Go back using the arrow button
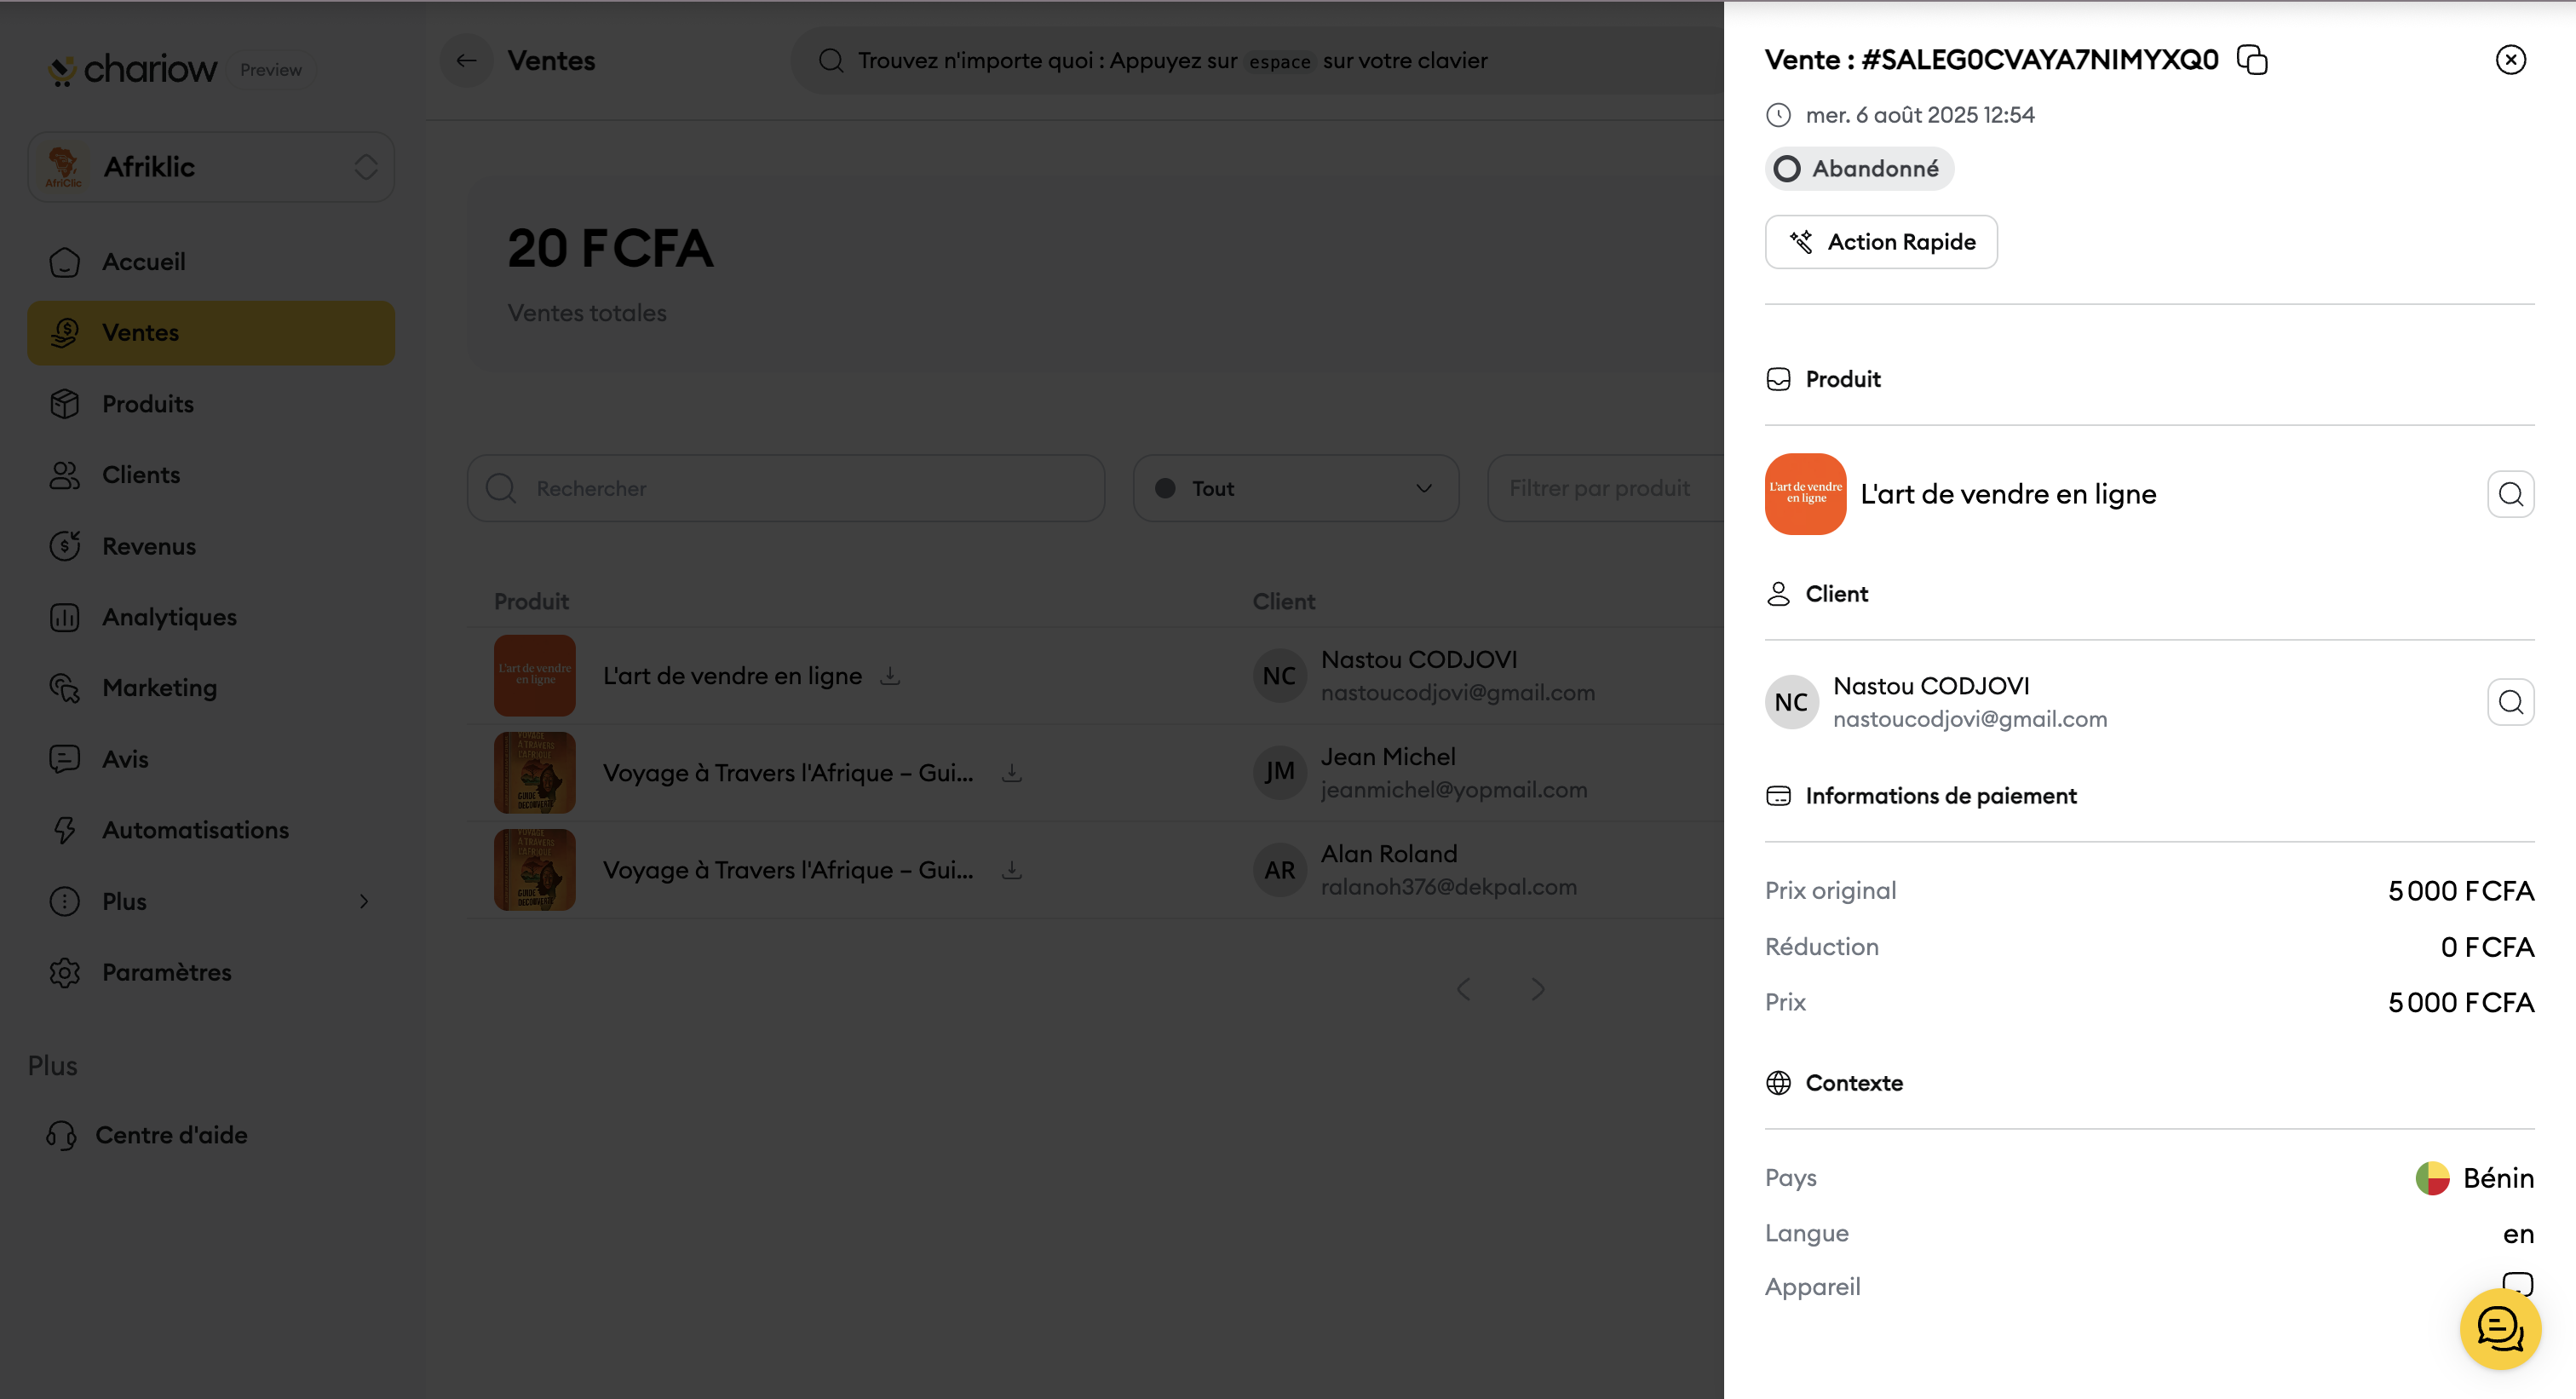Screen dimensions: 2576x1399 click(x=466, y=61)
